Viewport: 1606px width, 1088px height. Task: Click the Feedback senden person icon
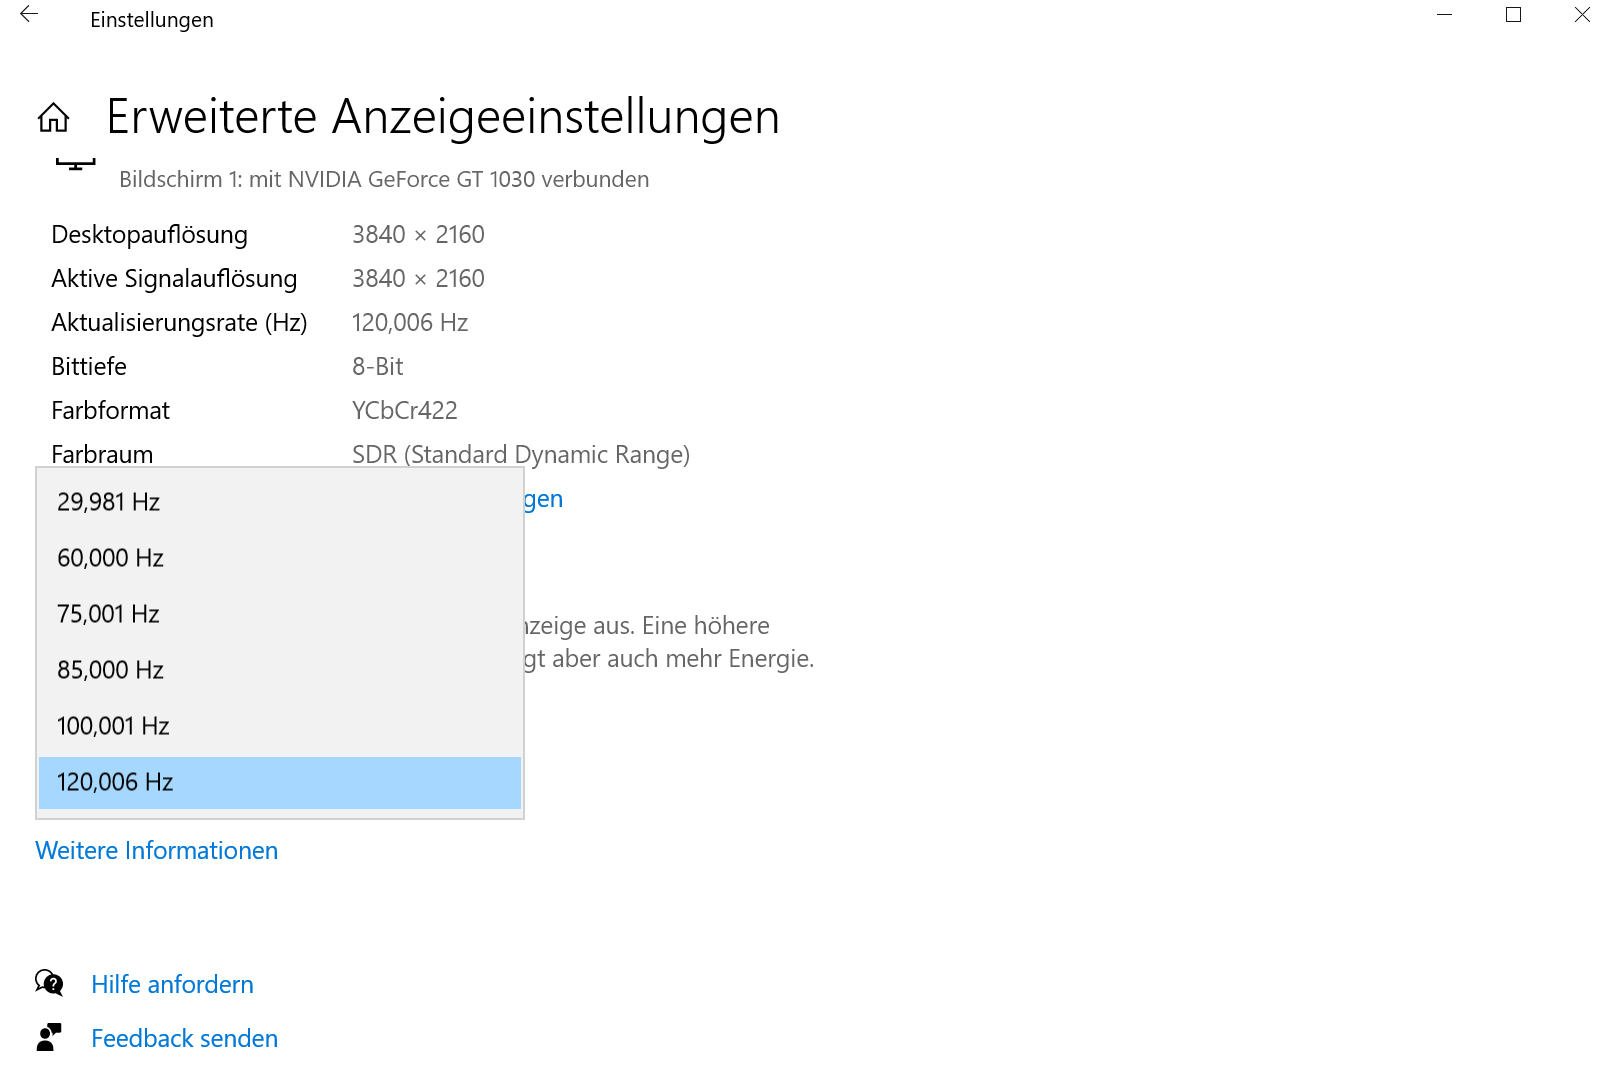[x=49, y=1037]
